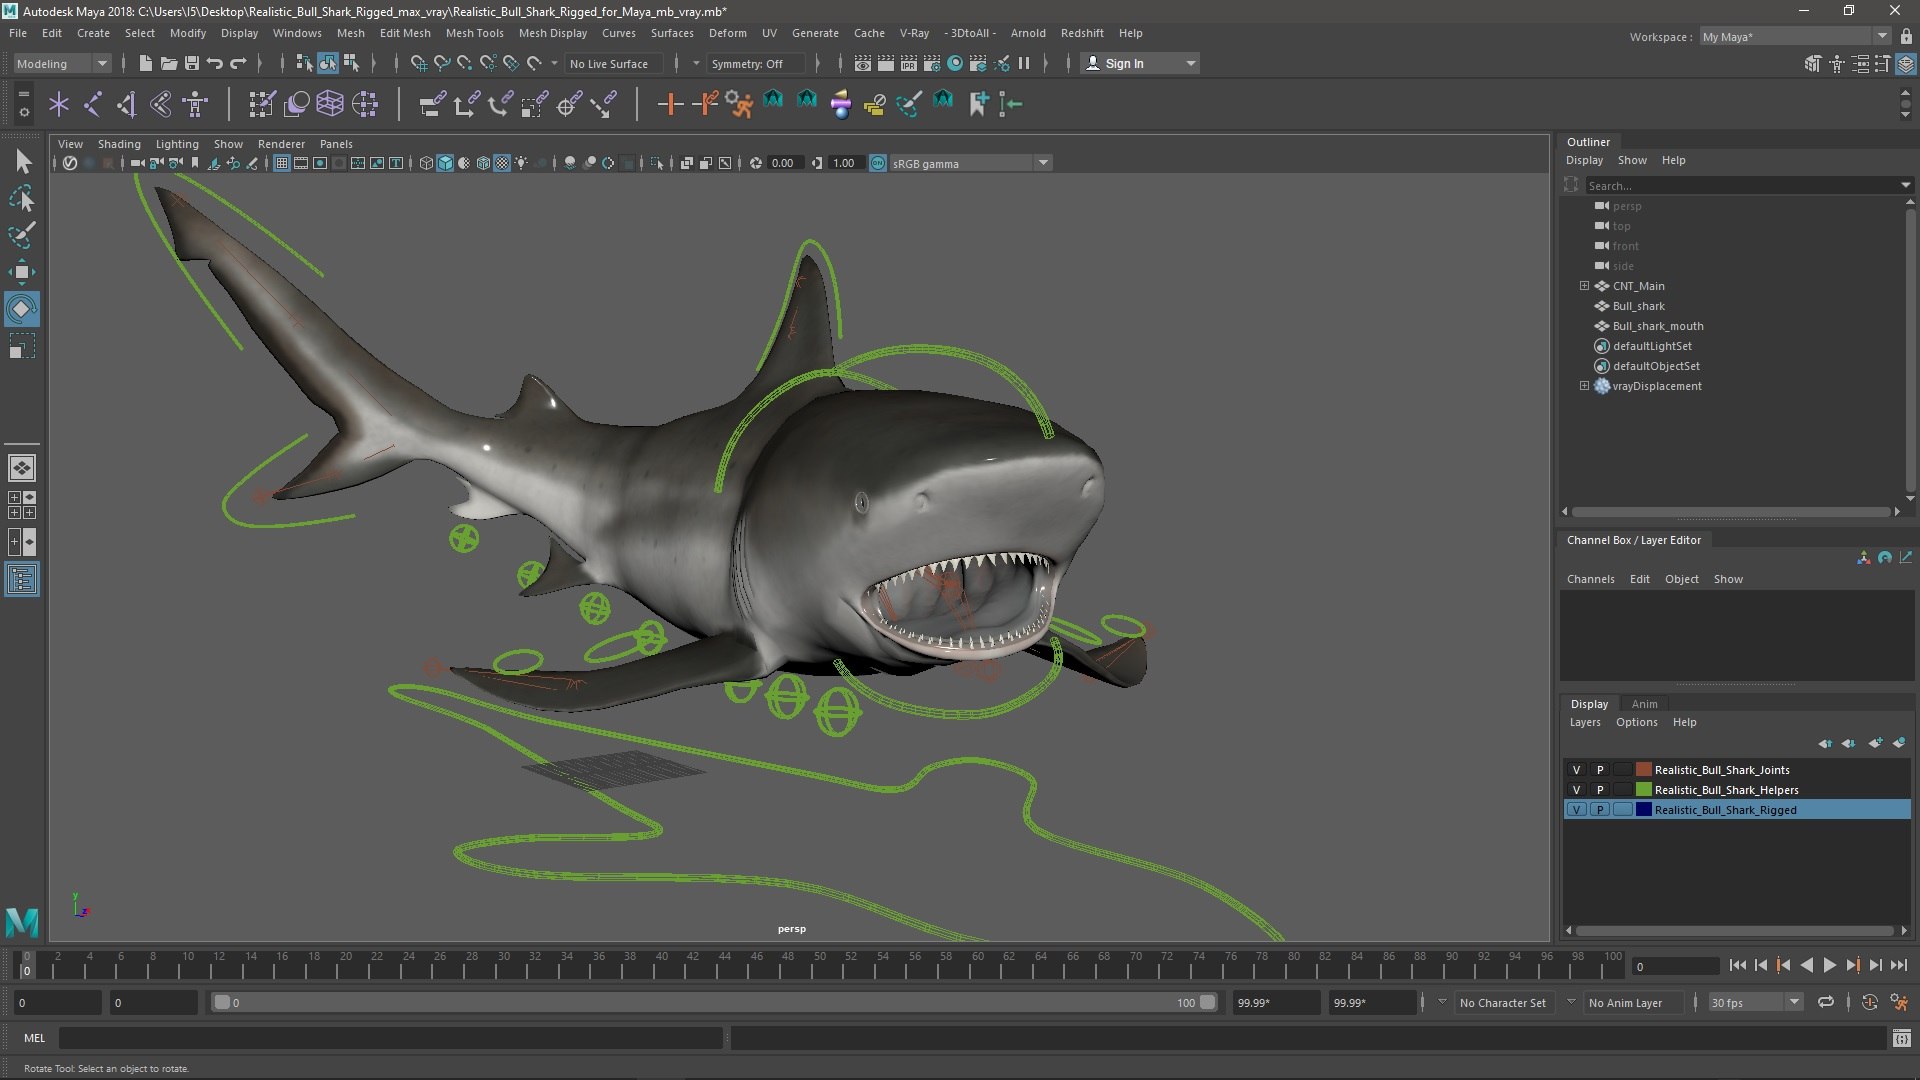Open the Symmetry: Off dropdown

[756, 63]
